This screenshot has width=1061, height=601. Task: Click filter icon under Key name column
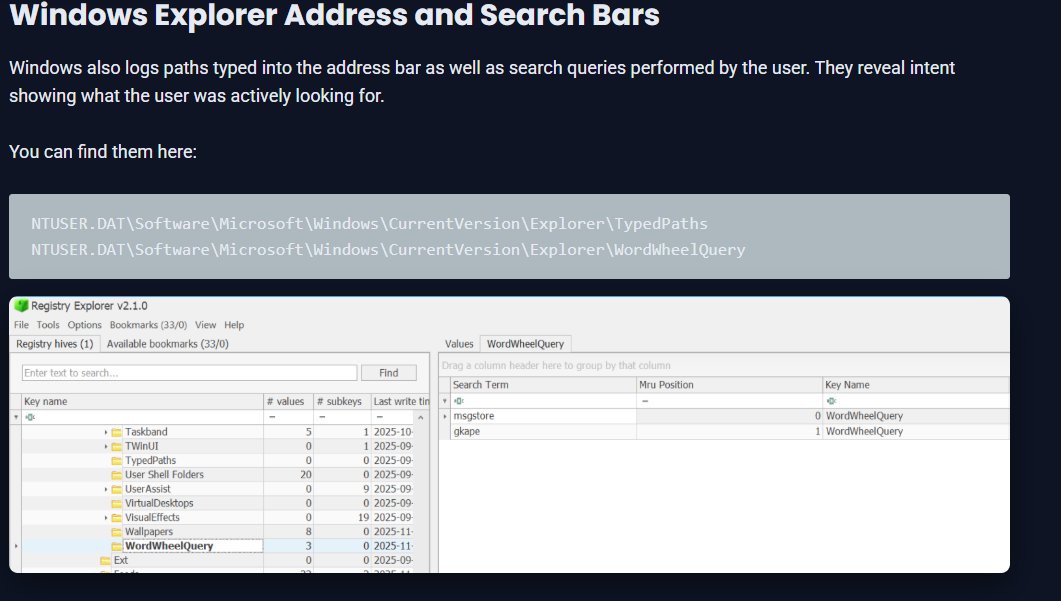(30, 417)
